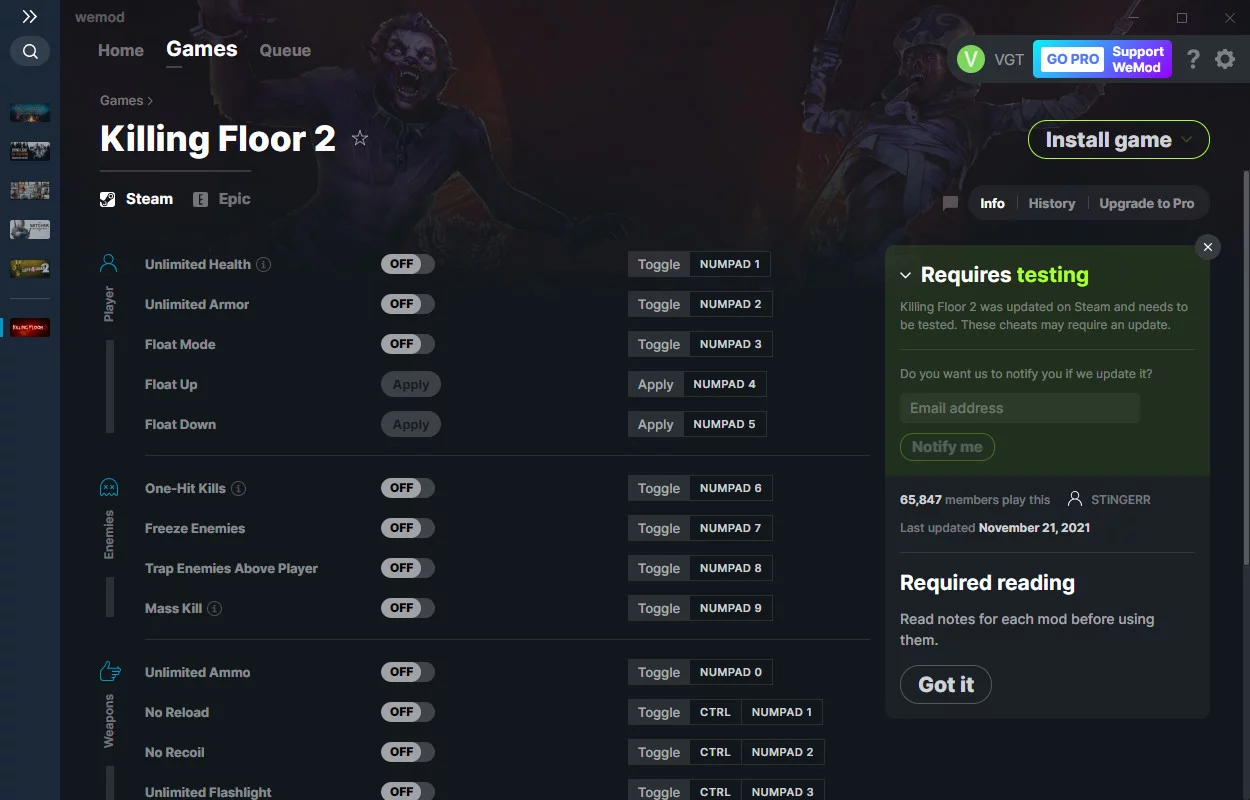
Task: Select the Info tab
Action: click(x=992, y=203)
